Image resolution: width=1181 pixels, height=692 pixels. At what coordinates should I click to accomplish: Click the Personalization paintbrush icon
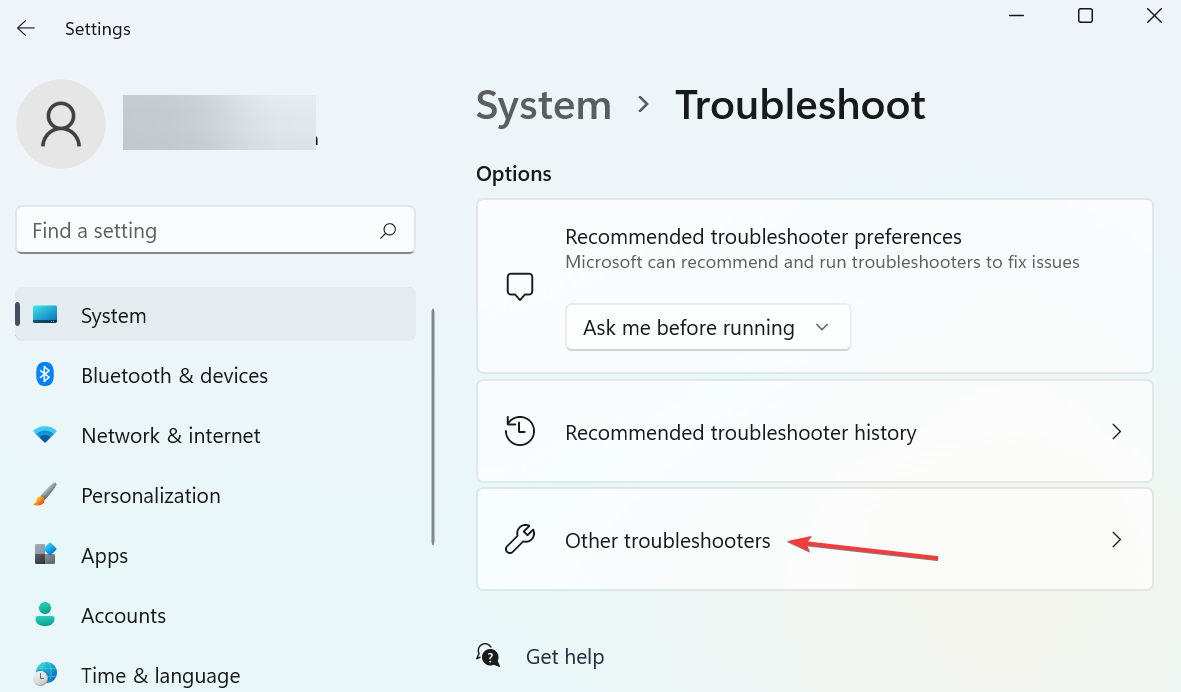45,495
